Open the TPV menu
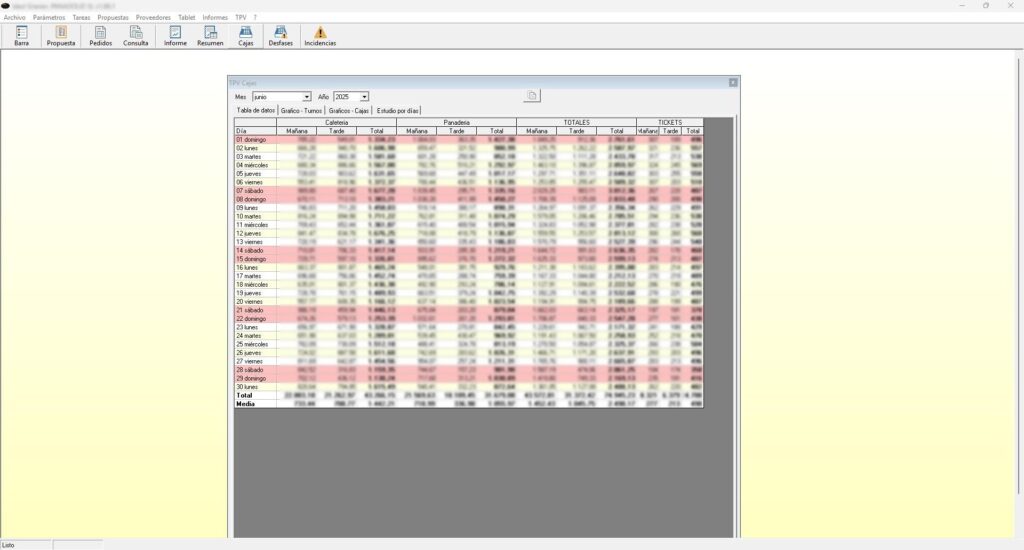The image size is (1024, 550). (x=240, y=18)
